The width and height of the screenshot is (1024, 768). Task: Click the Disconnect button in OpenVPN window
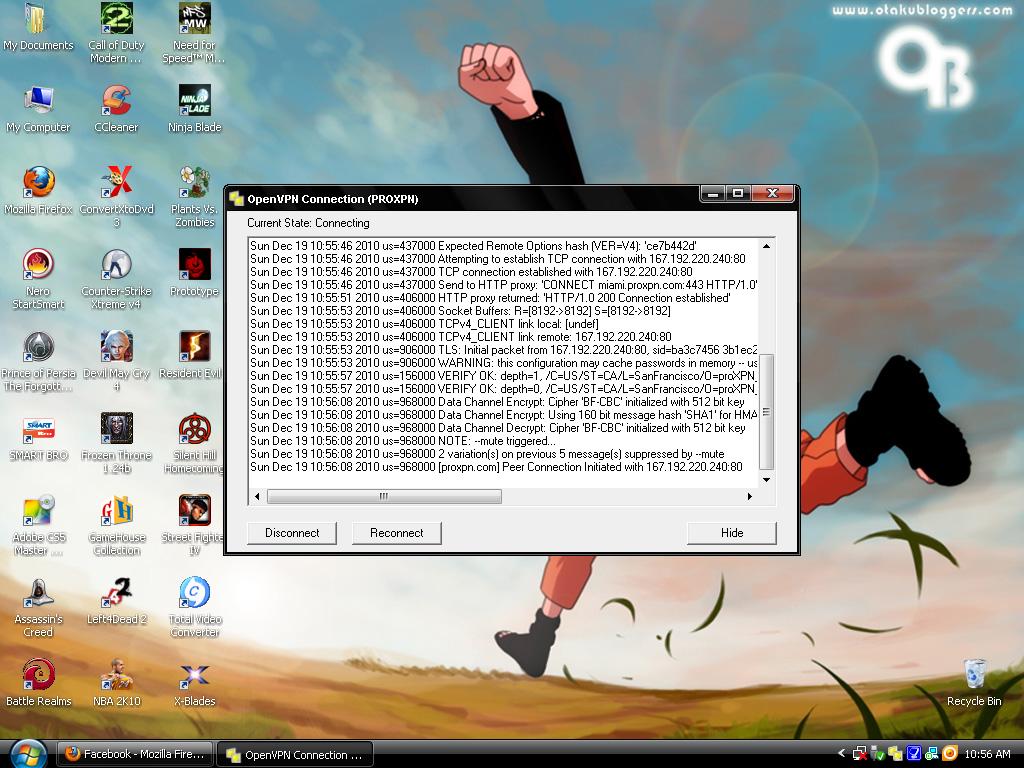292,533
